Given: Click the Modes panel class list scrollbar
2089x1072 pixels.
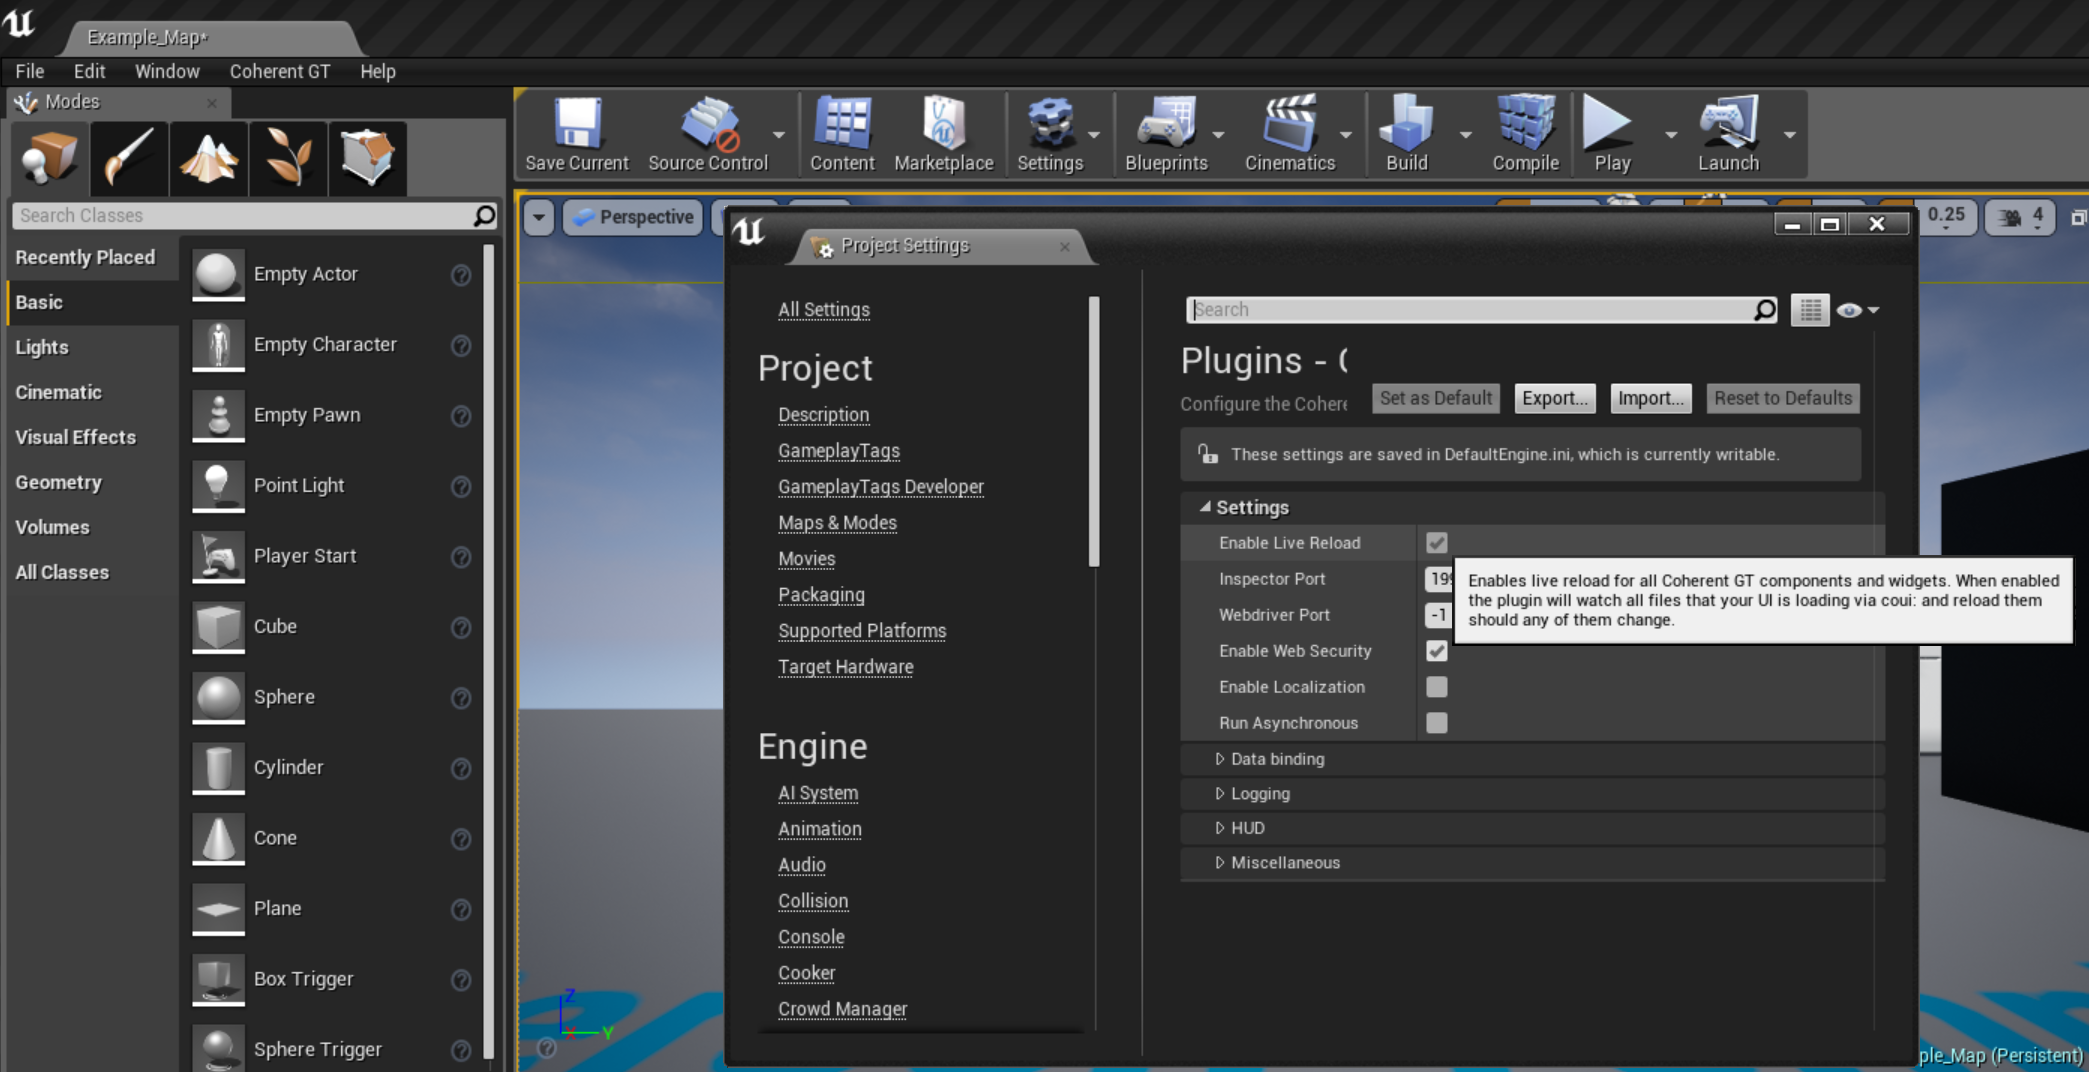Looking at the screenshot, I should (488, 650).
